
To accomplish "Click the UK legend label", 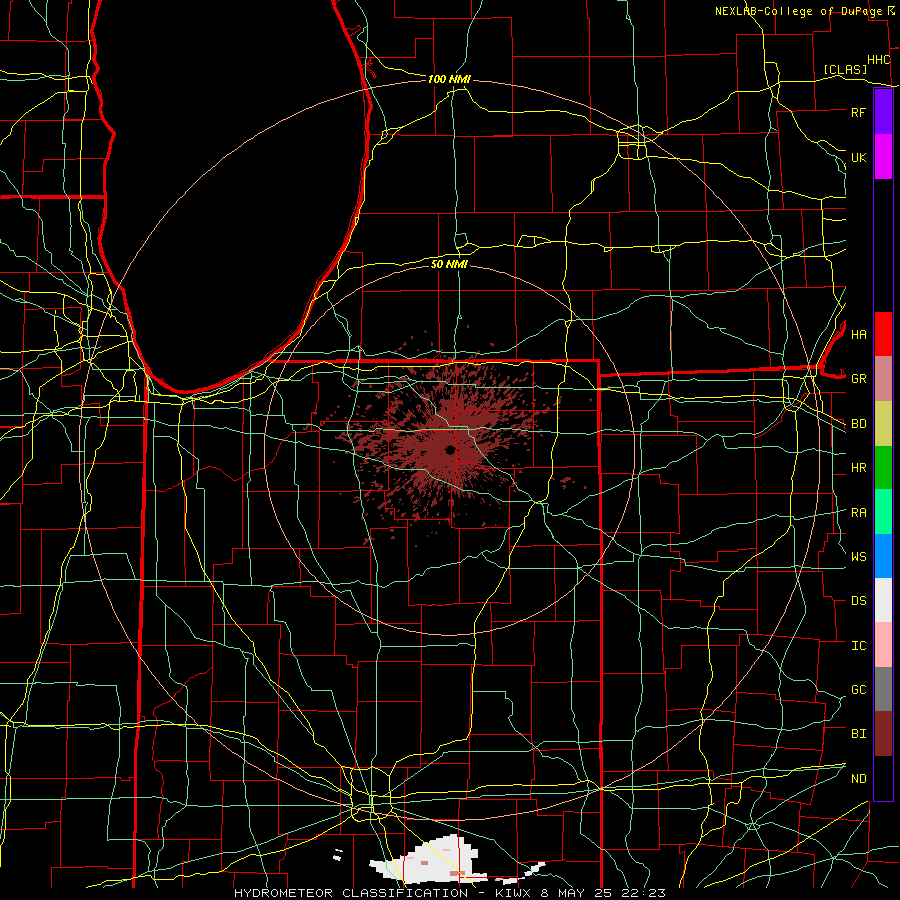I will point(858,157).
